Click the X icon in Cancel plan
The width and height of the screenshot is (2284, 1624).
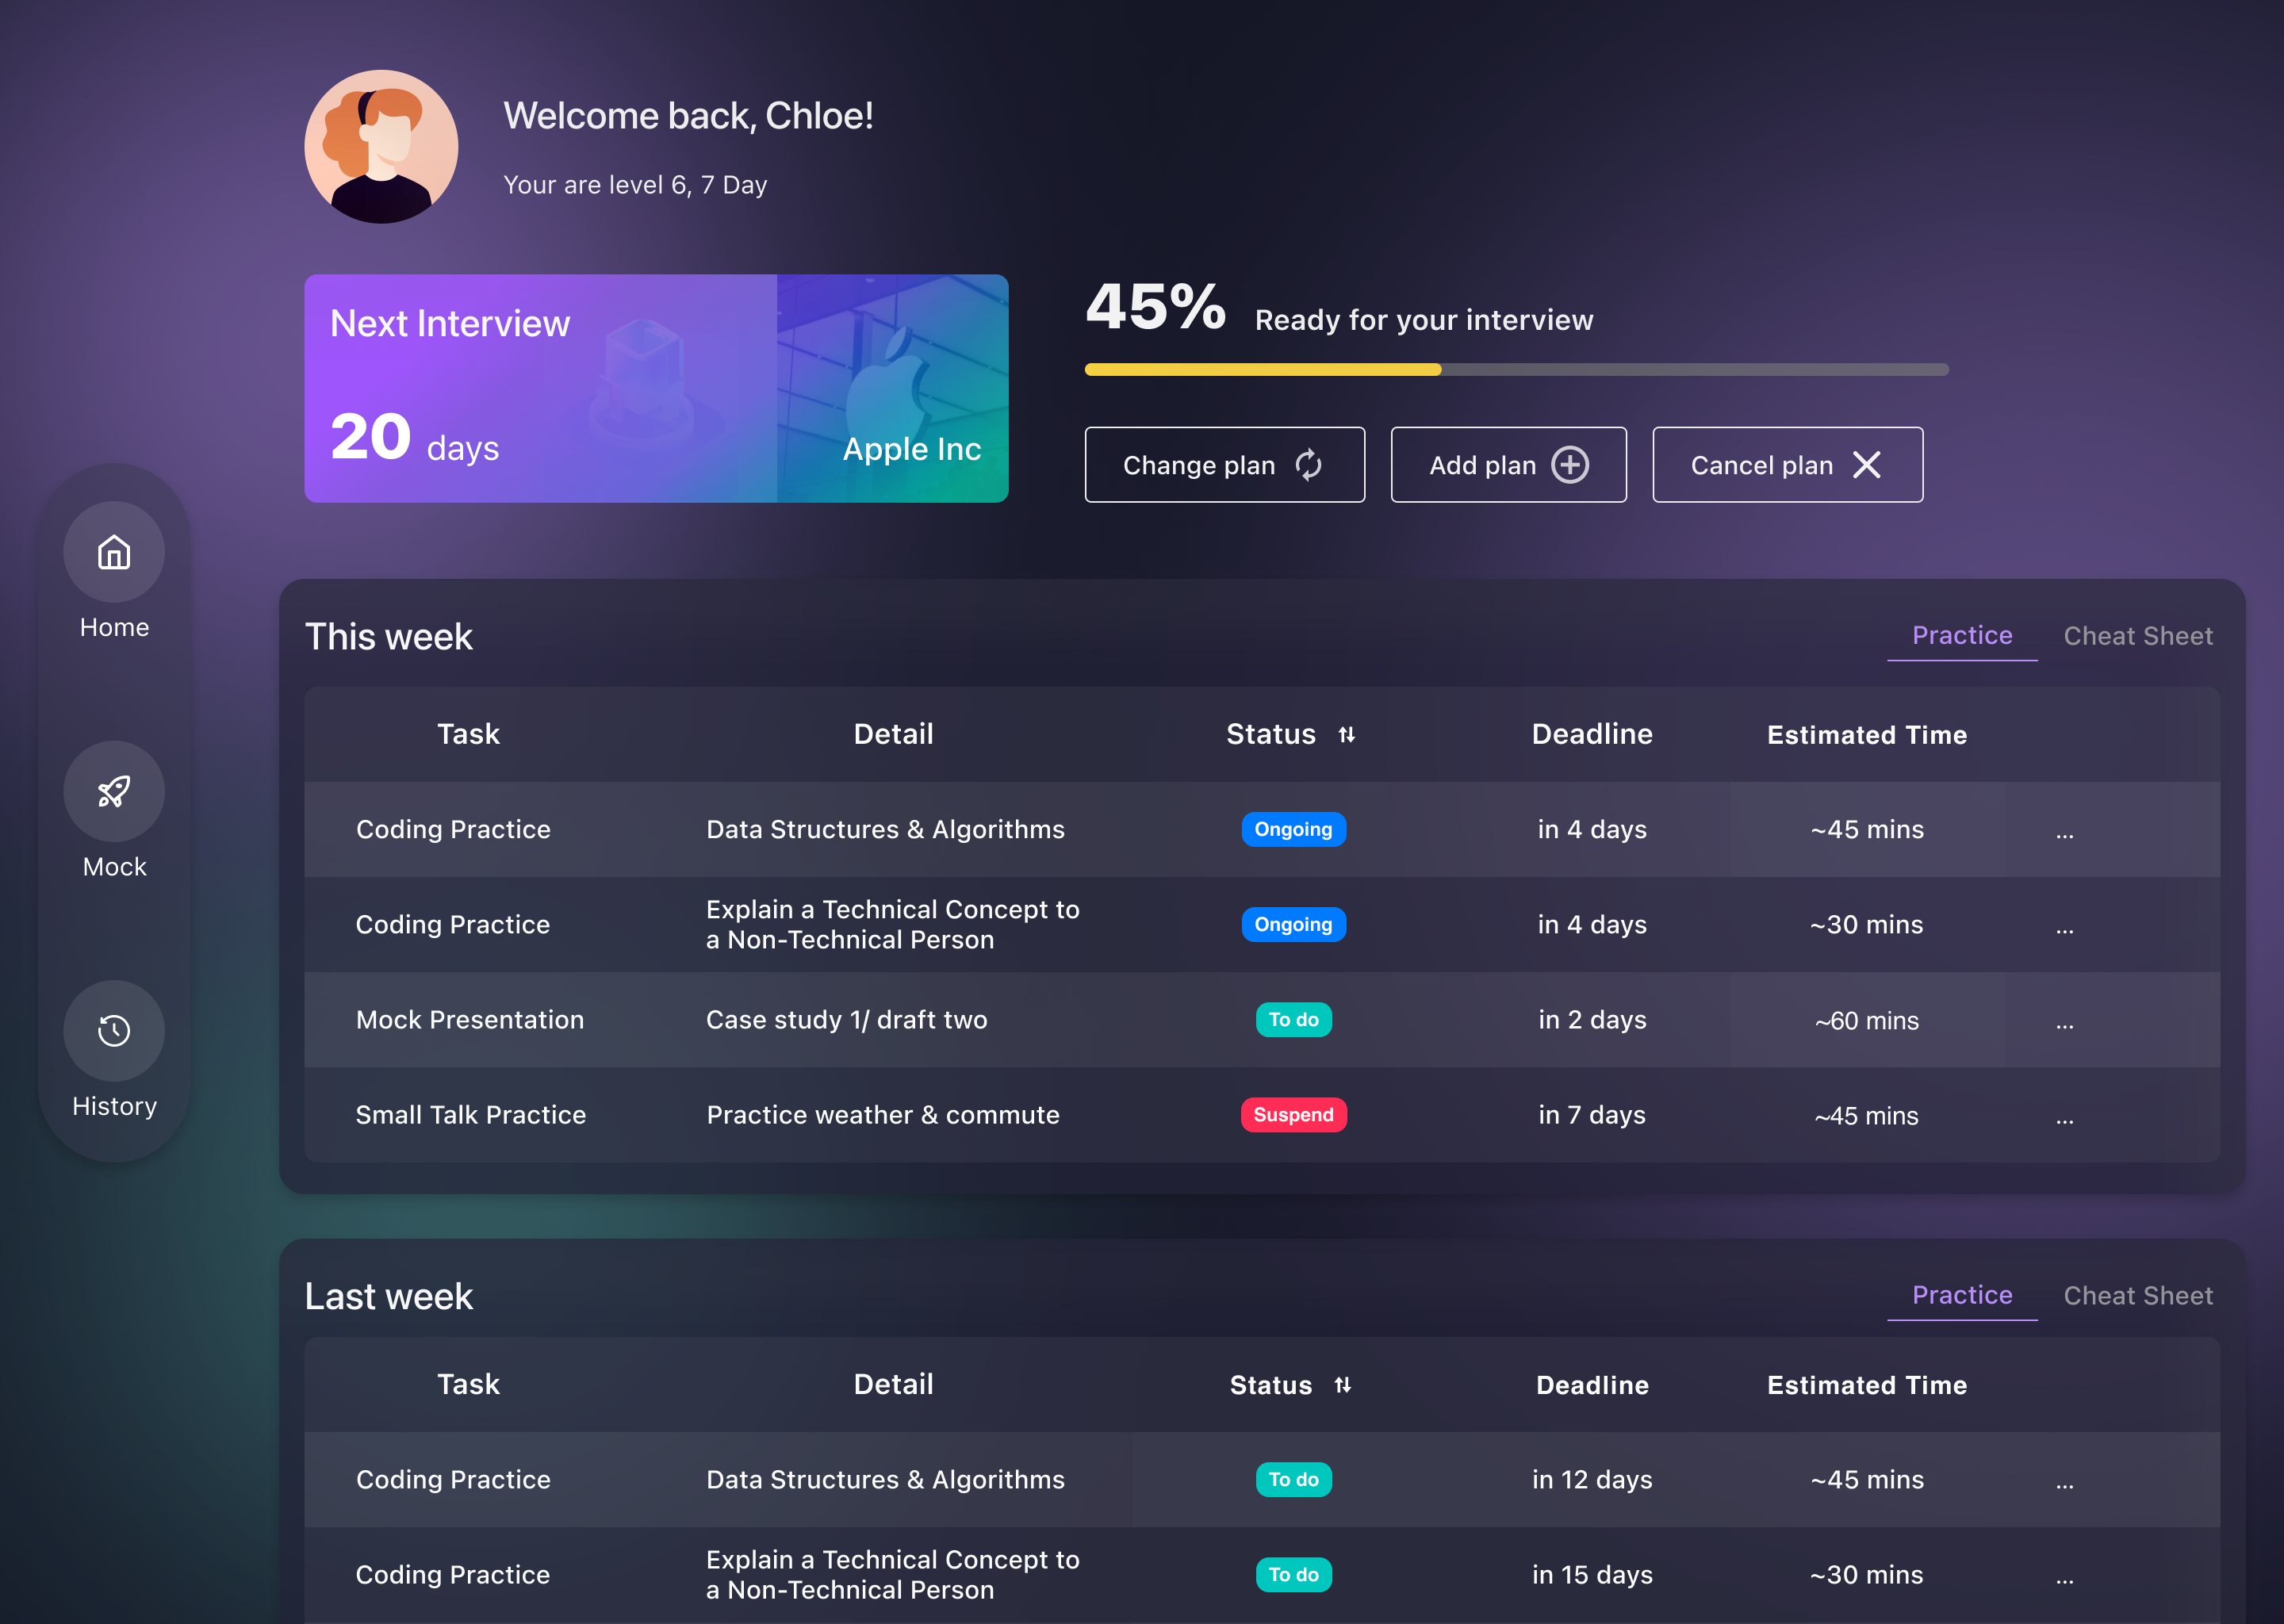pos(1867,465)
